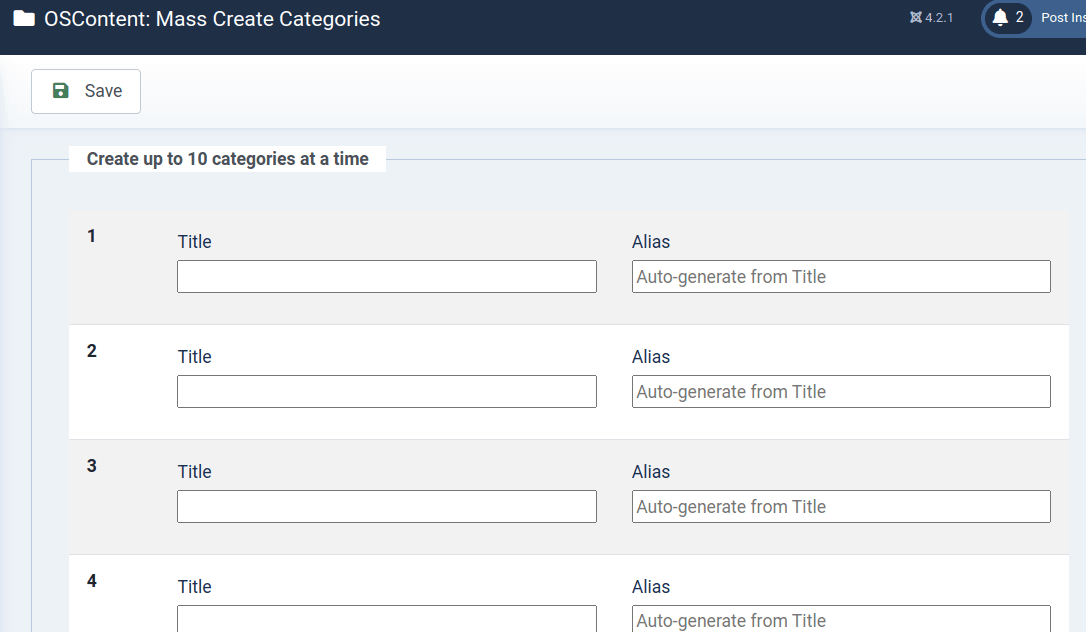This screenshot has height=632, width=1086.
Task: Click the Title label in row 1
Action: coord(195,242)
